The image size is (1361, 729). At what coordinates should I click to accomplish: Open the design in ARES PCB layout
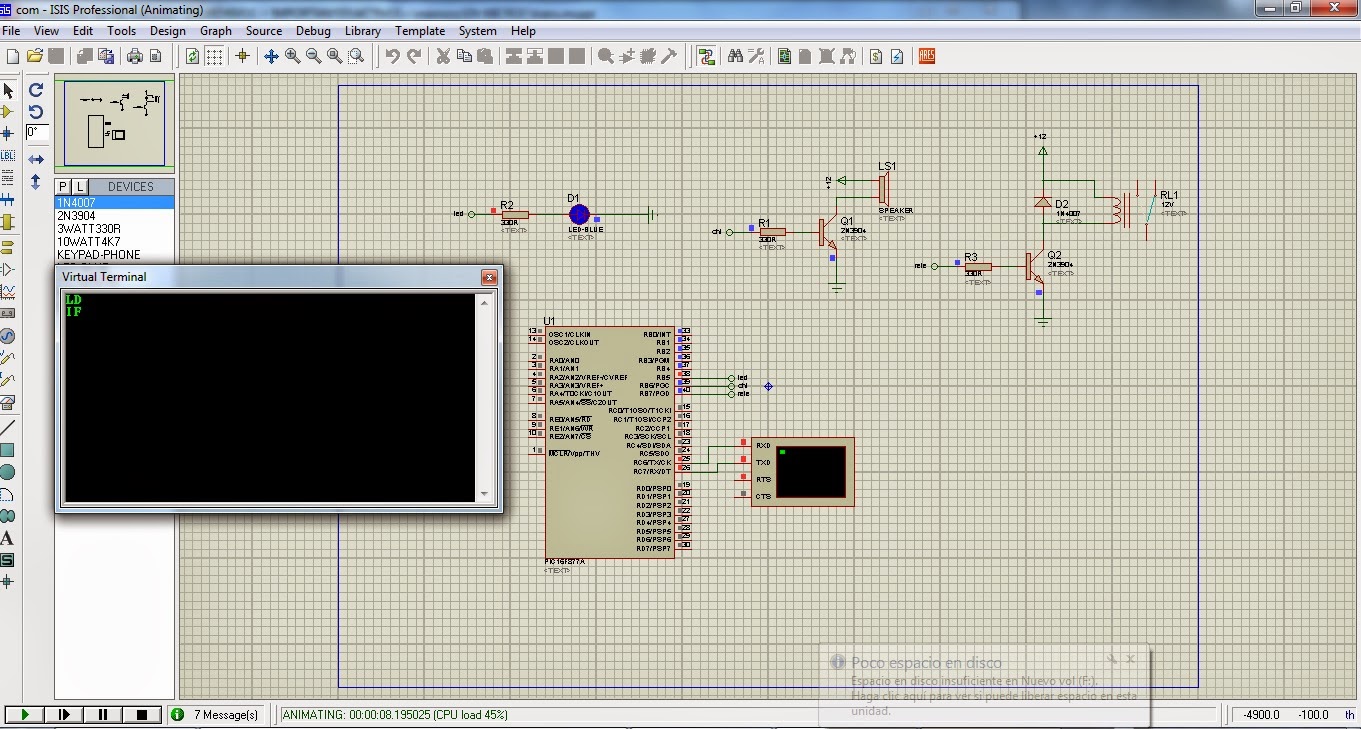pyautogui.click(x=925, y=57)
